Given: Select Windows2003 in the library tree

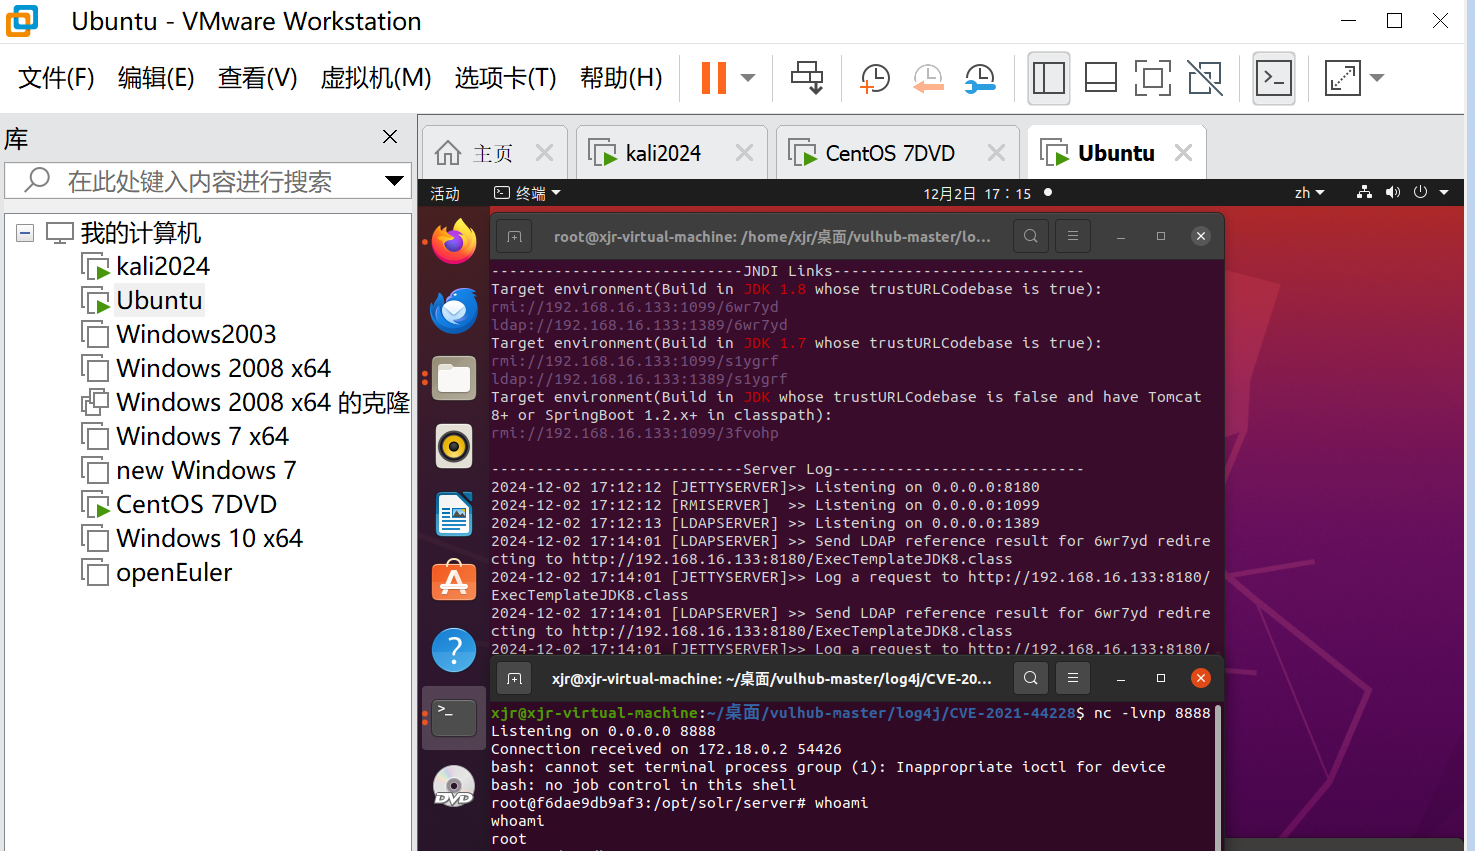Looking at the screenshot, I should [x=196, y=335].
